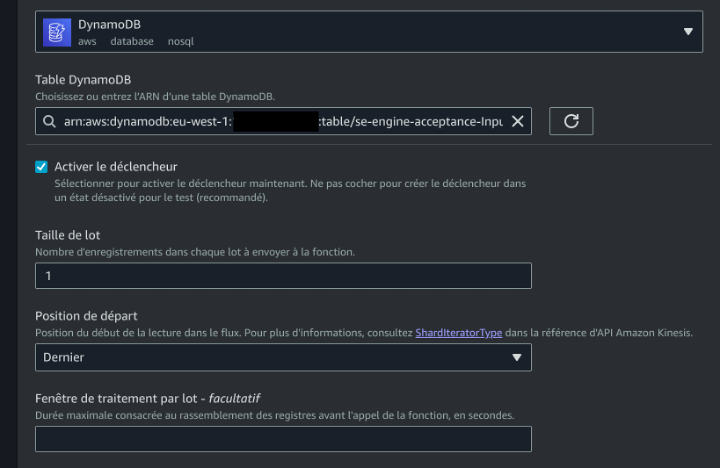
Task: Click the 'Taille de lot' label
Action: (x=68, y=235)
